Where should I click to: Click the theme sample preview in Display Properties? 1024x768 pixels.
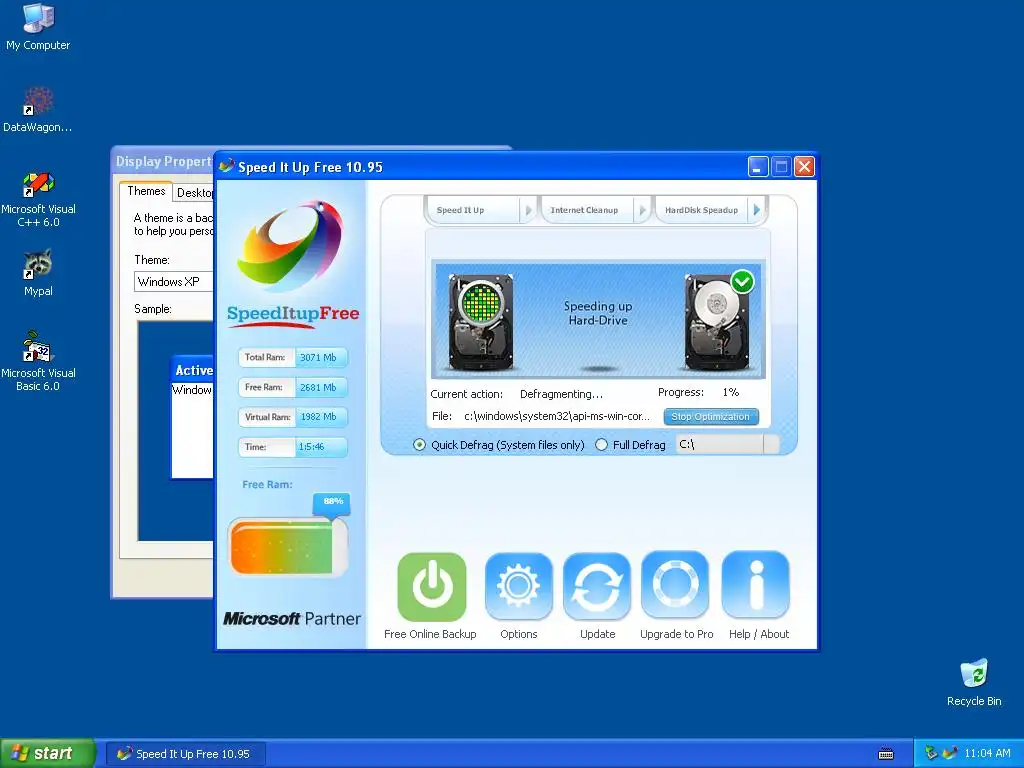tap(176, 431)
